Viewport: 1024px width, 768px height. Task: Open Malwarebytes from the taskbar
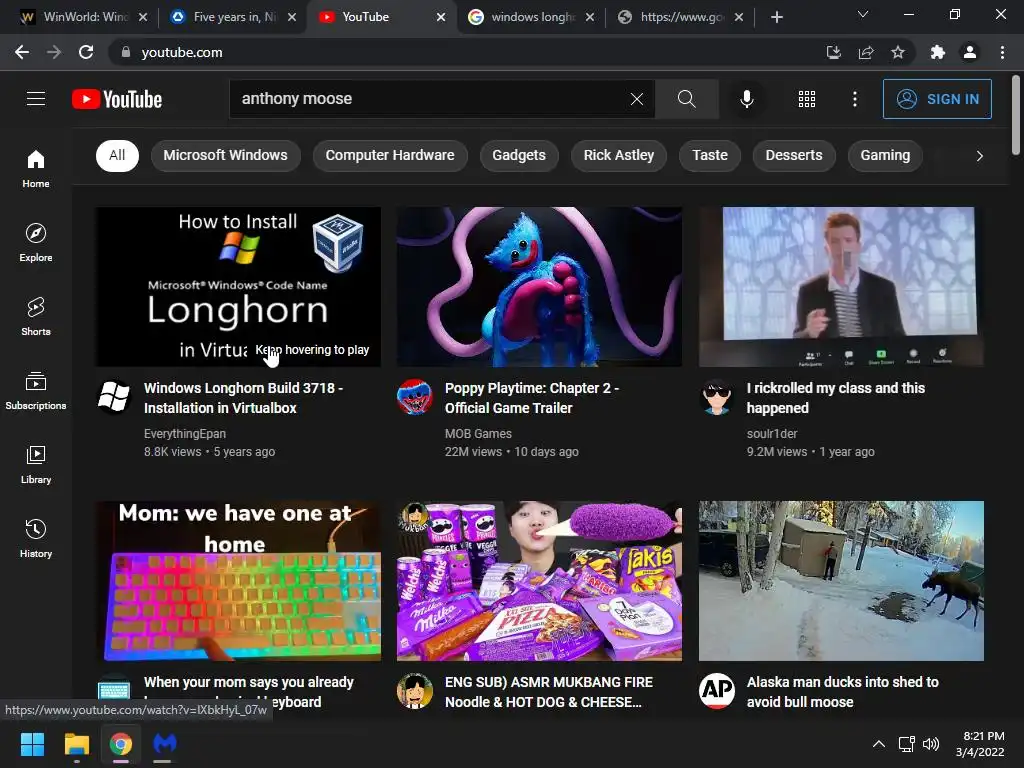165,744
